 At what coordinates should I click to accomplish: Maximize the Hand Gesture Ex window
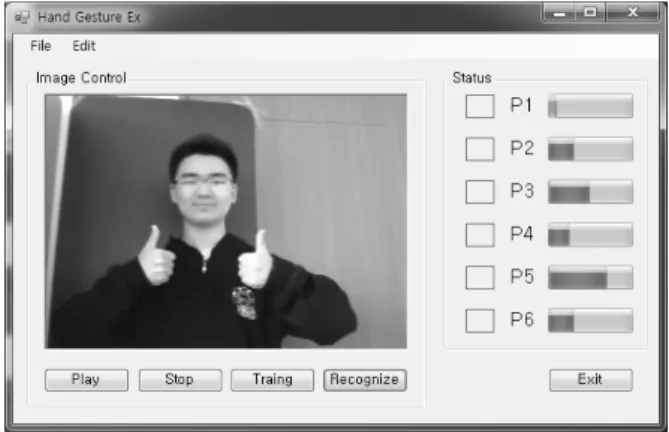click(590, 12)
